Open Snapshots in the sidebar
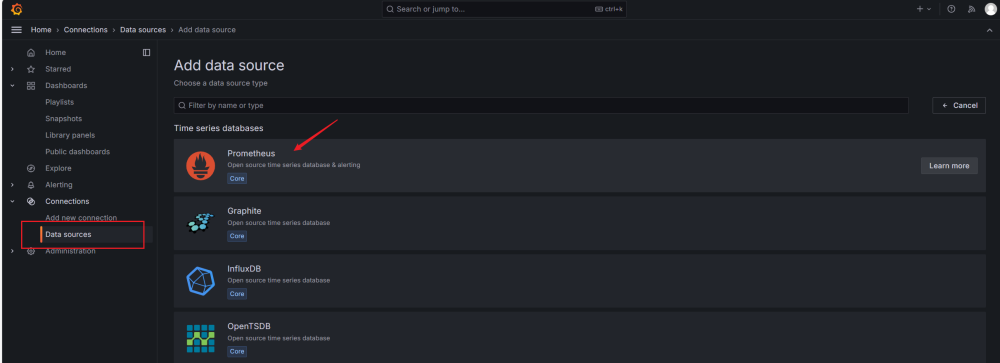The image size is (1000, 363). pos(63,119)
